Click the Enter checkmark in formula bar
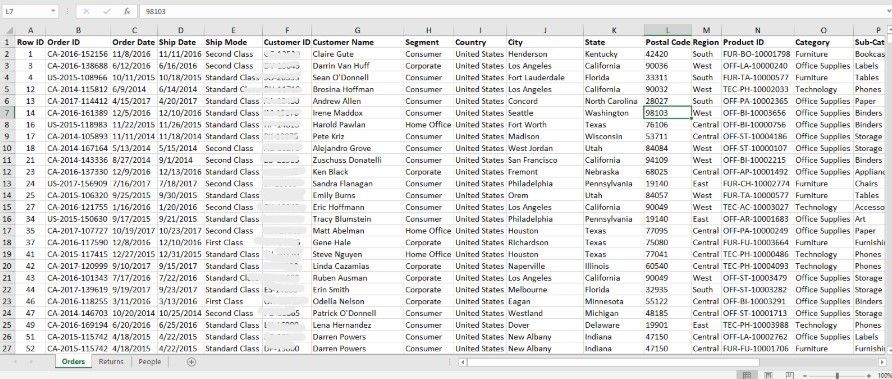 pos(106,11)
